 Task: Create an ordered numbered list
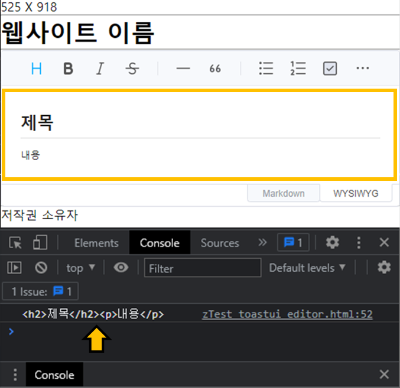pyautogui.click(x=298, y=68)
